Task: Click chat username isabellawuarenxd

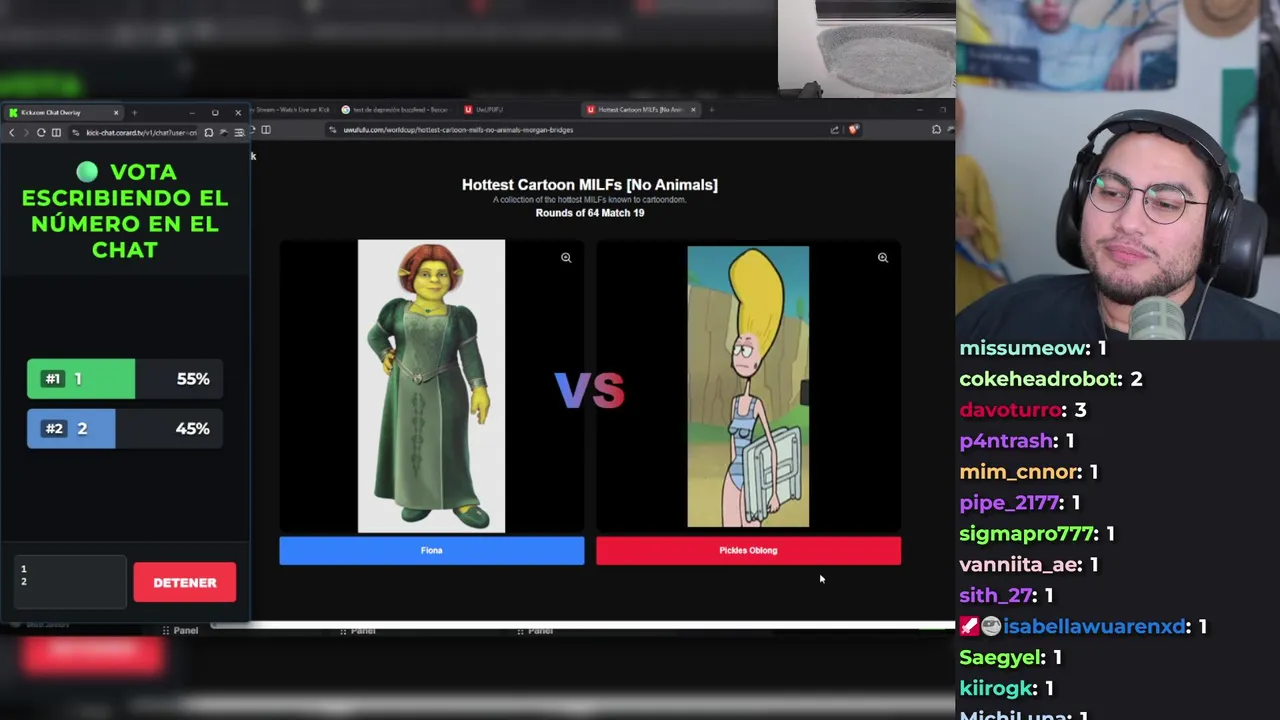Action: click(1094, 626)
